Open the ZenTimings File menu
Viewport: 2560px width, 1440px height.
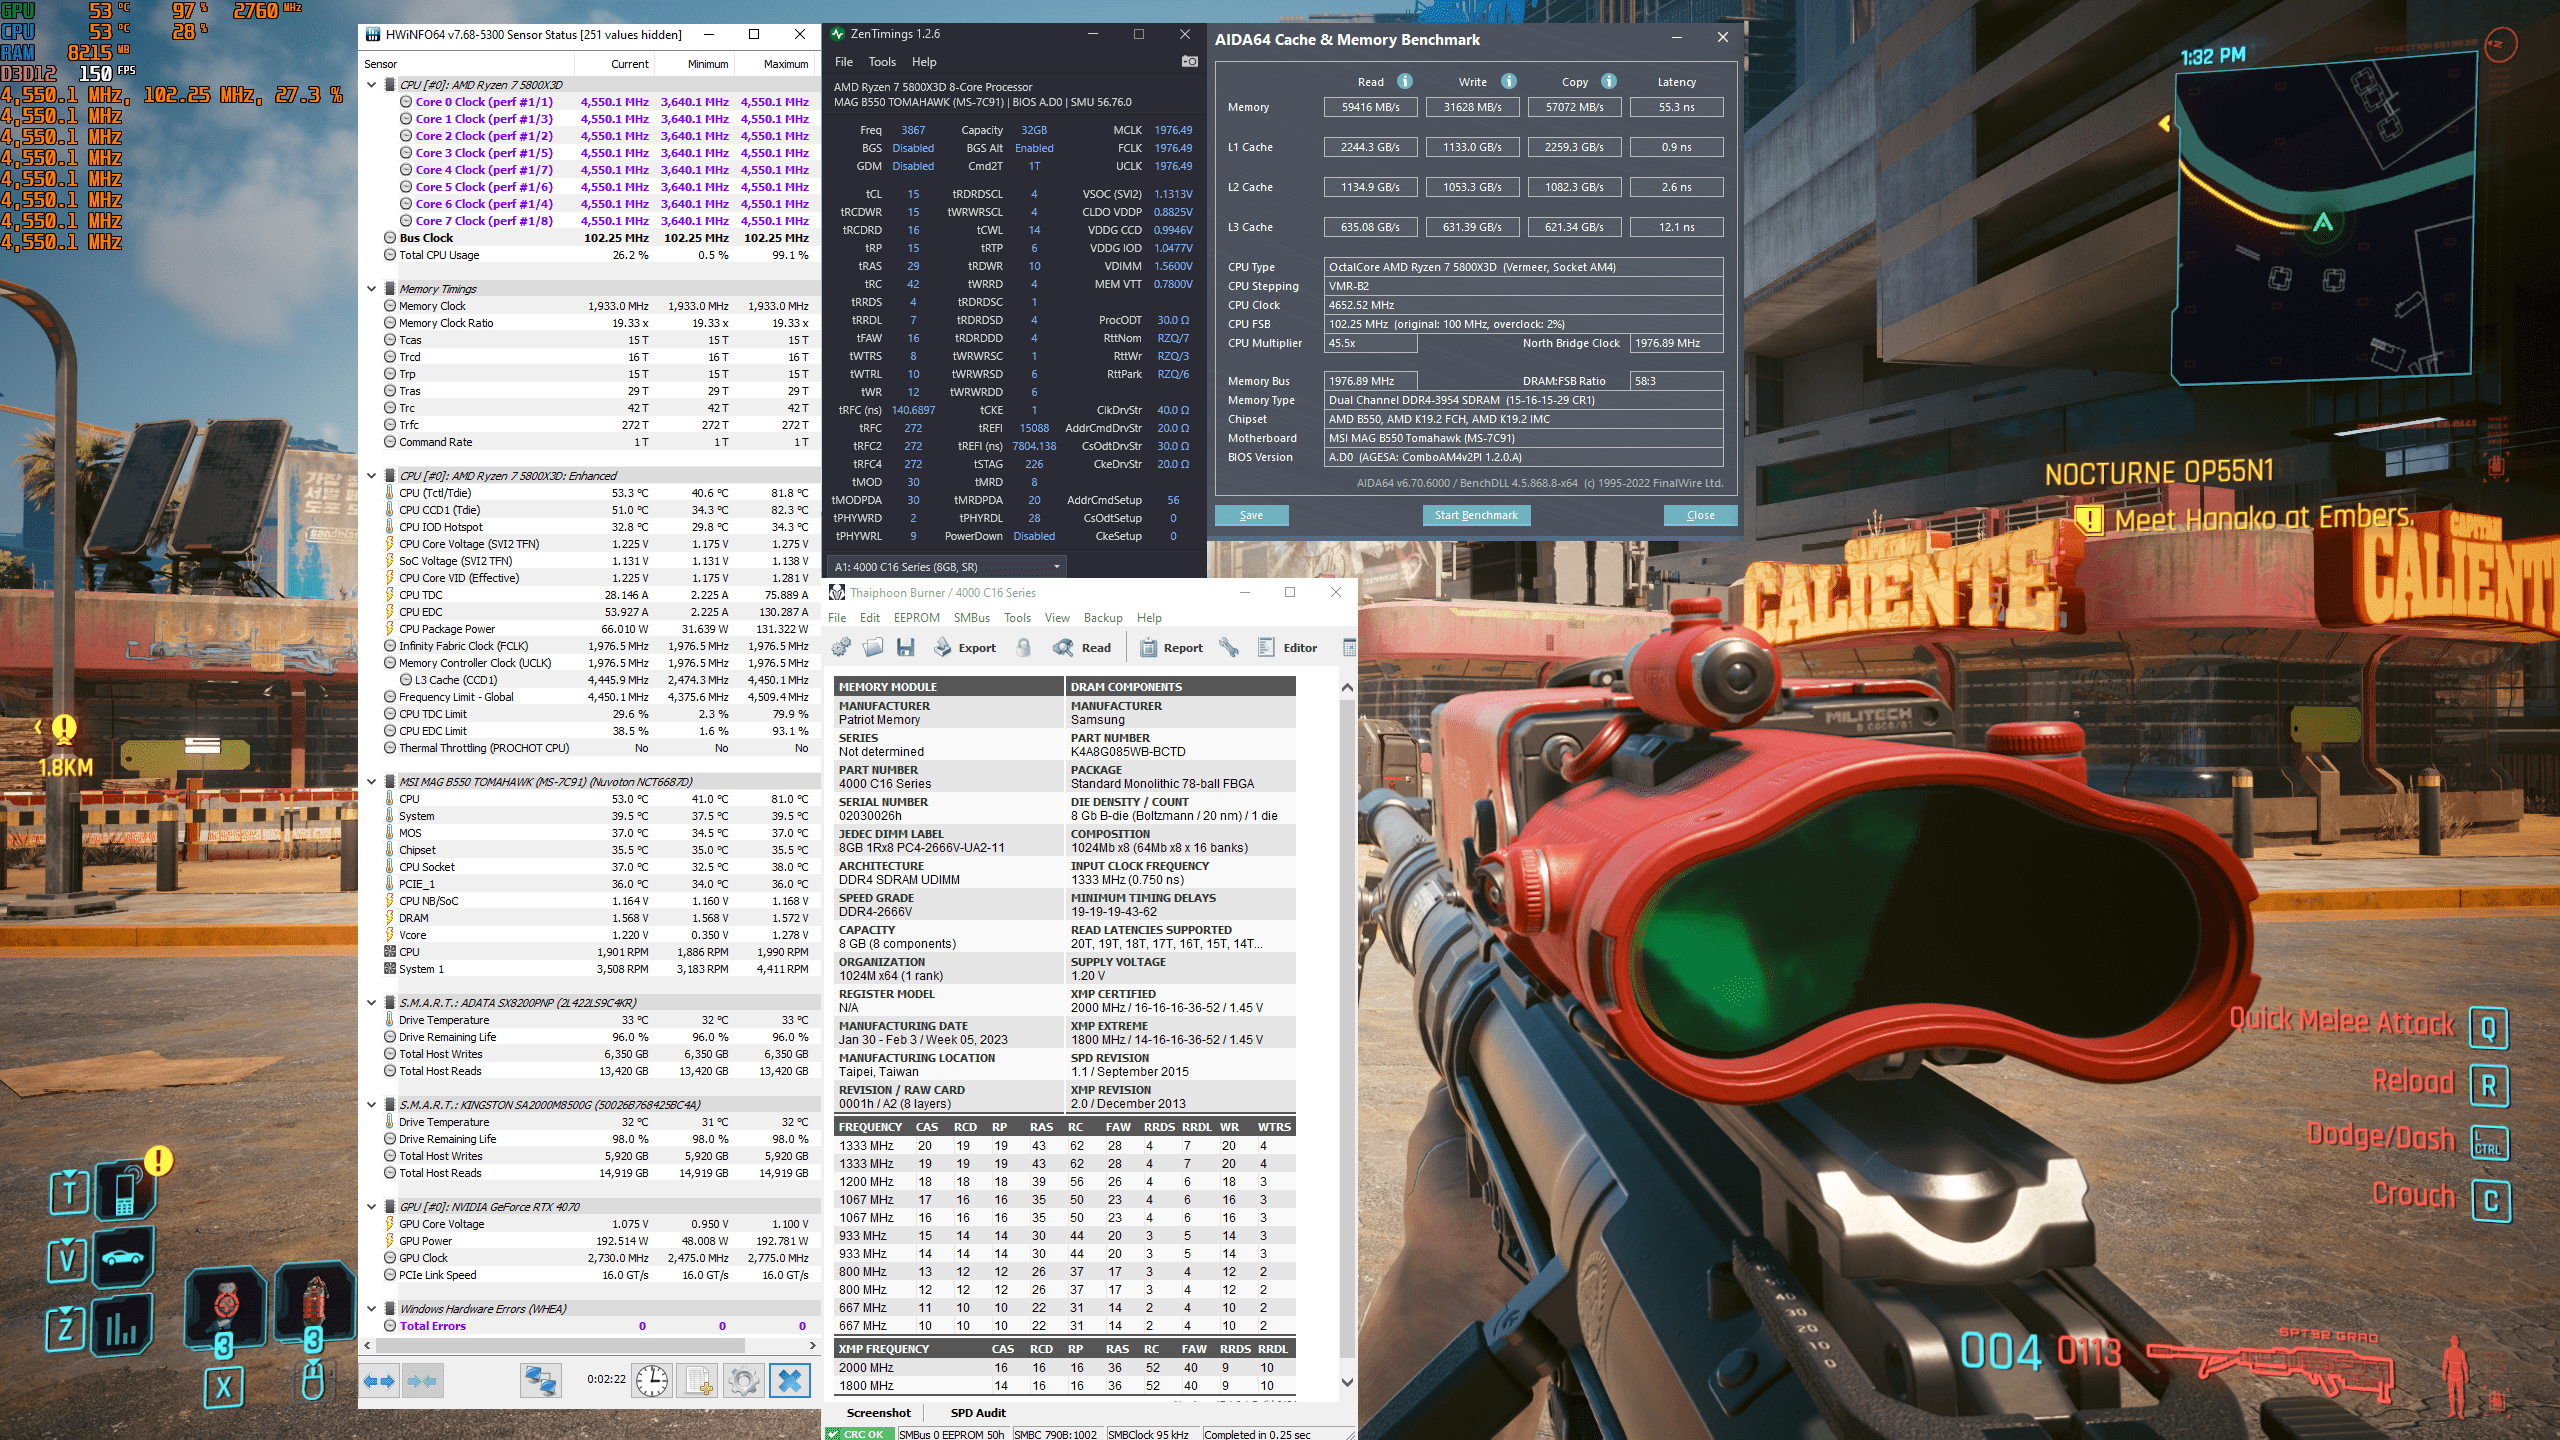(844, 62)
